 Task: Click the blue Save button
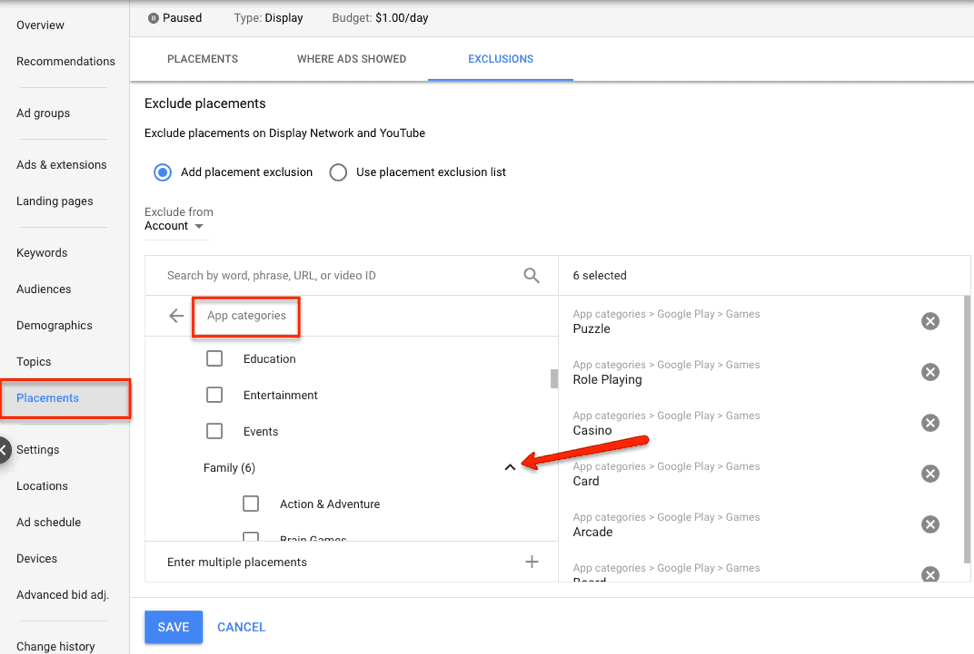tap(174, 627)
